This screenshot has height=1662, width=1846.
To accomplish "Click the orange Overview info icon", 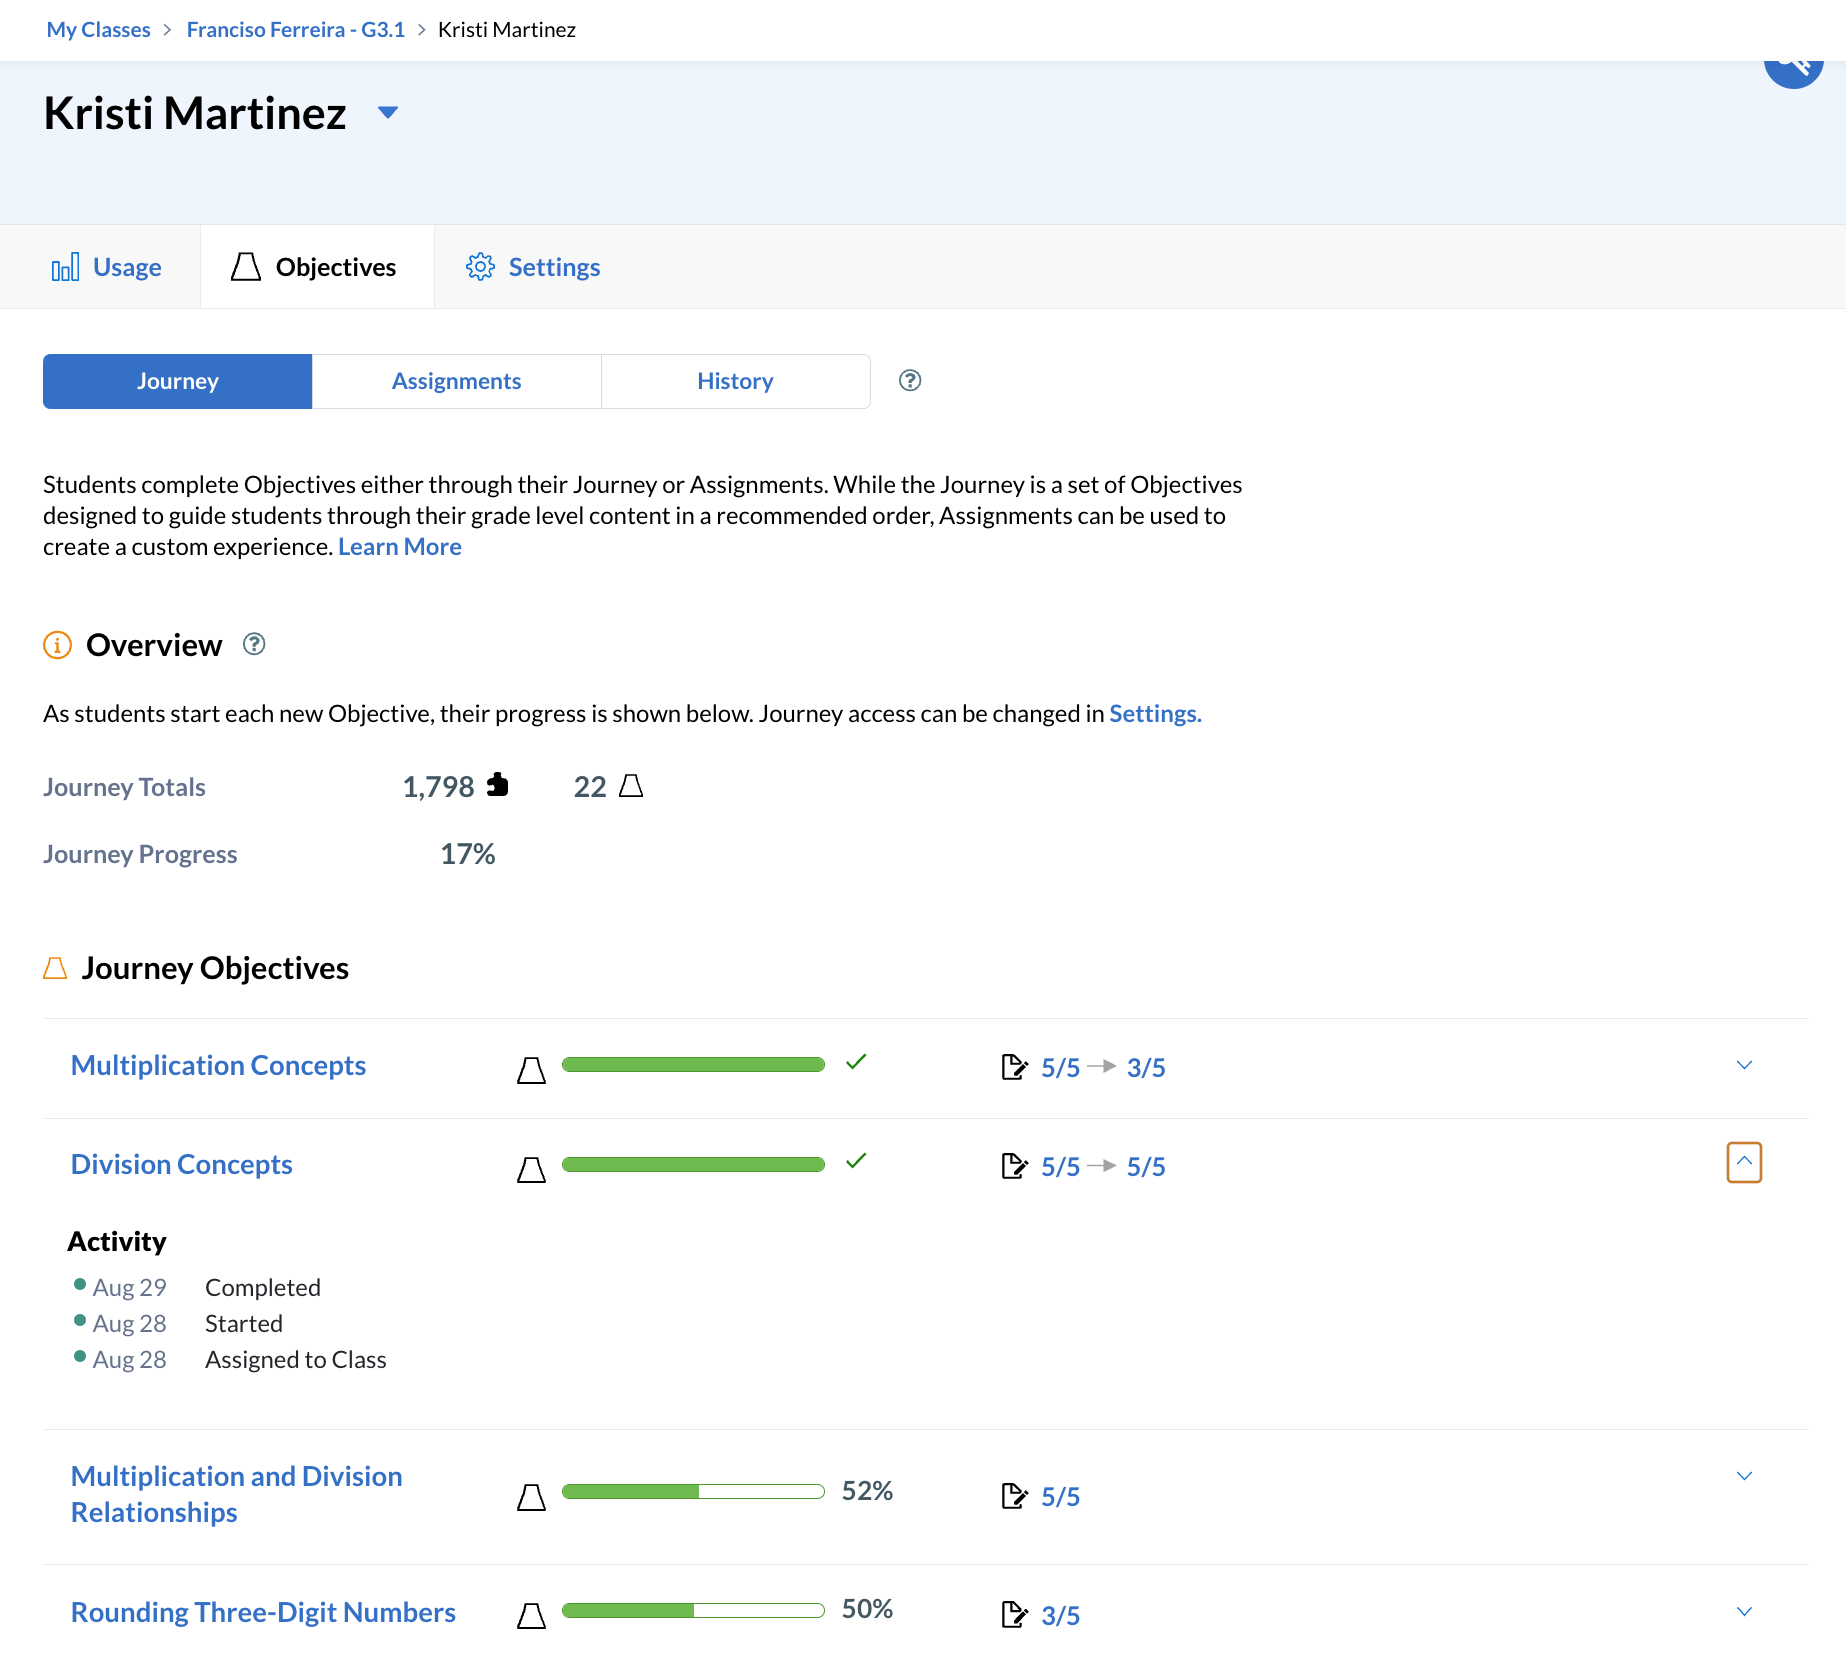I will (x=57, y=645).
